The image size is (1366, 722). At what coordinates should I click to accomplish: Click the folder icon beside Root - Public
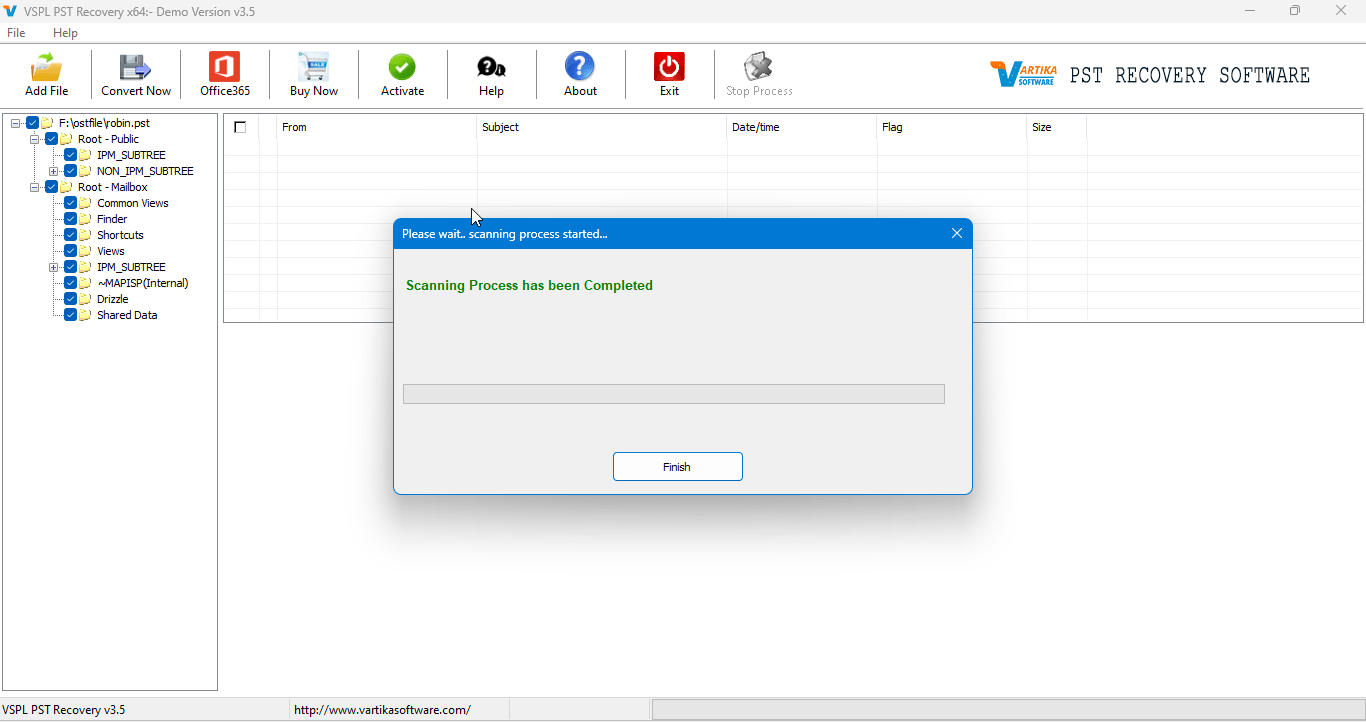tap(66, 139)
